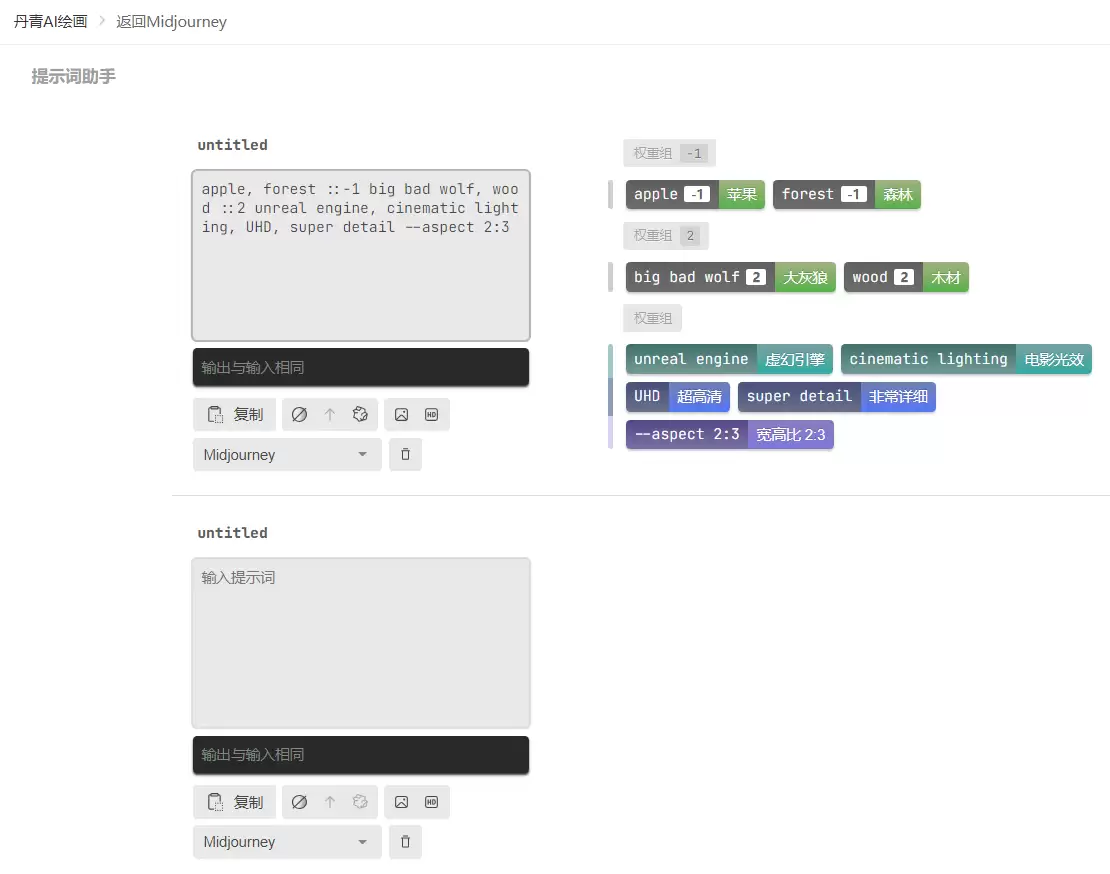Image resolution: width=1110 pixels, height=874 pixels.
Task: Click the 2 weight badge on big bad wolf
Action: click(756, 277)
